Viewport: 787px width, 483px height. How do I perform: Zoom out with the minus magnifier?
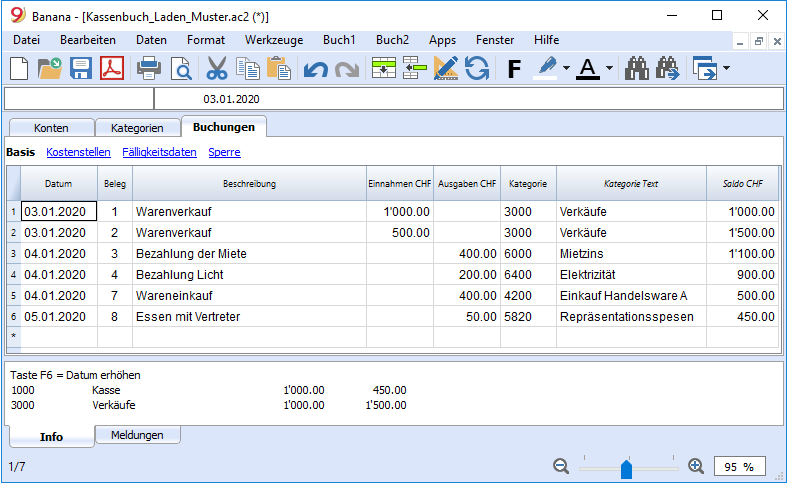tap(561, 466)
